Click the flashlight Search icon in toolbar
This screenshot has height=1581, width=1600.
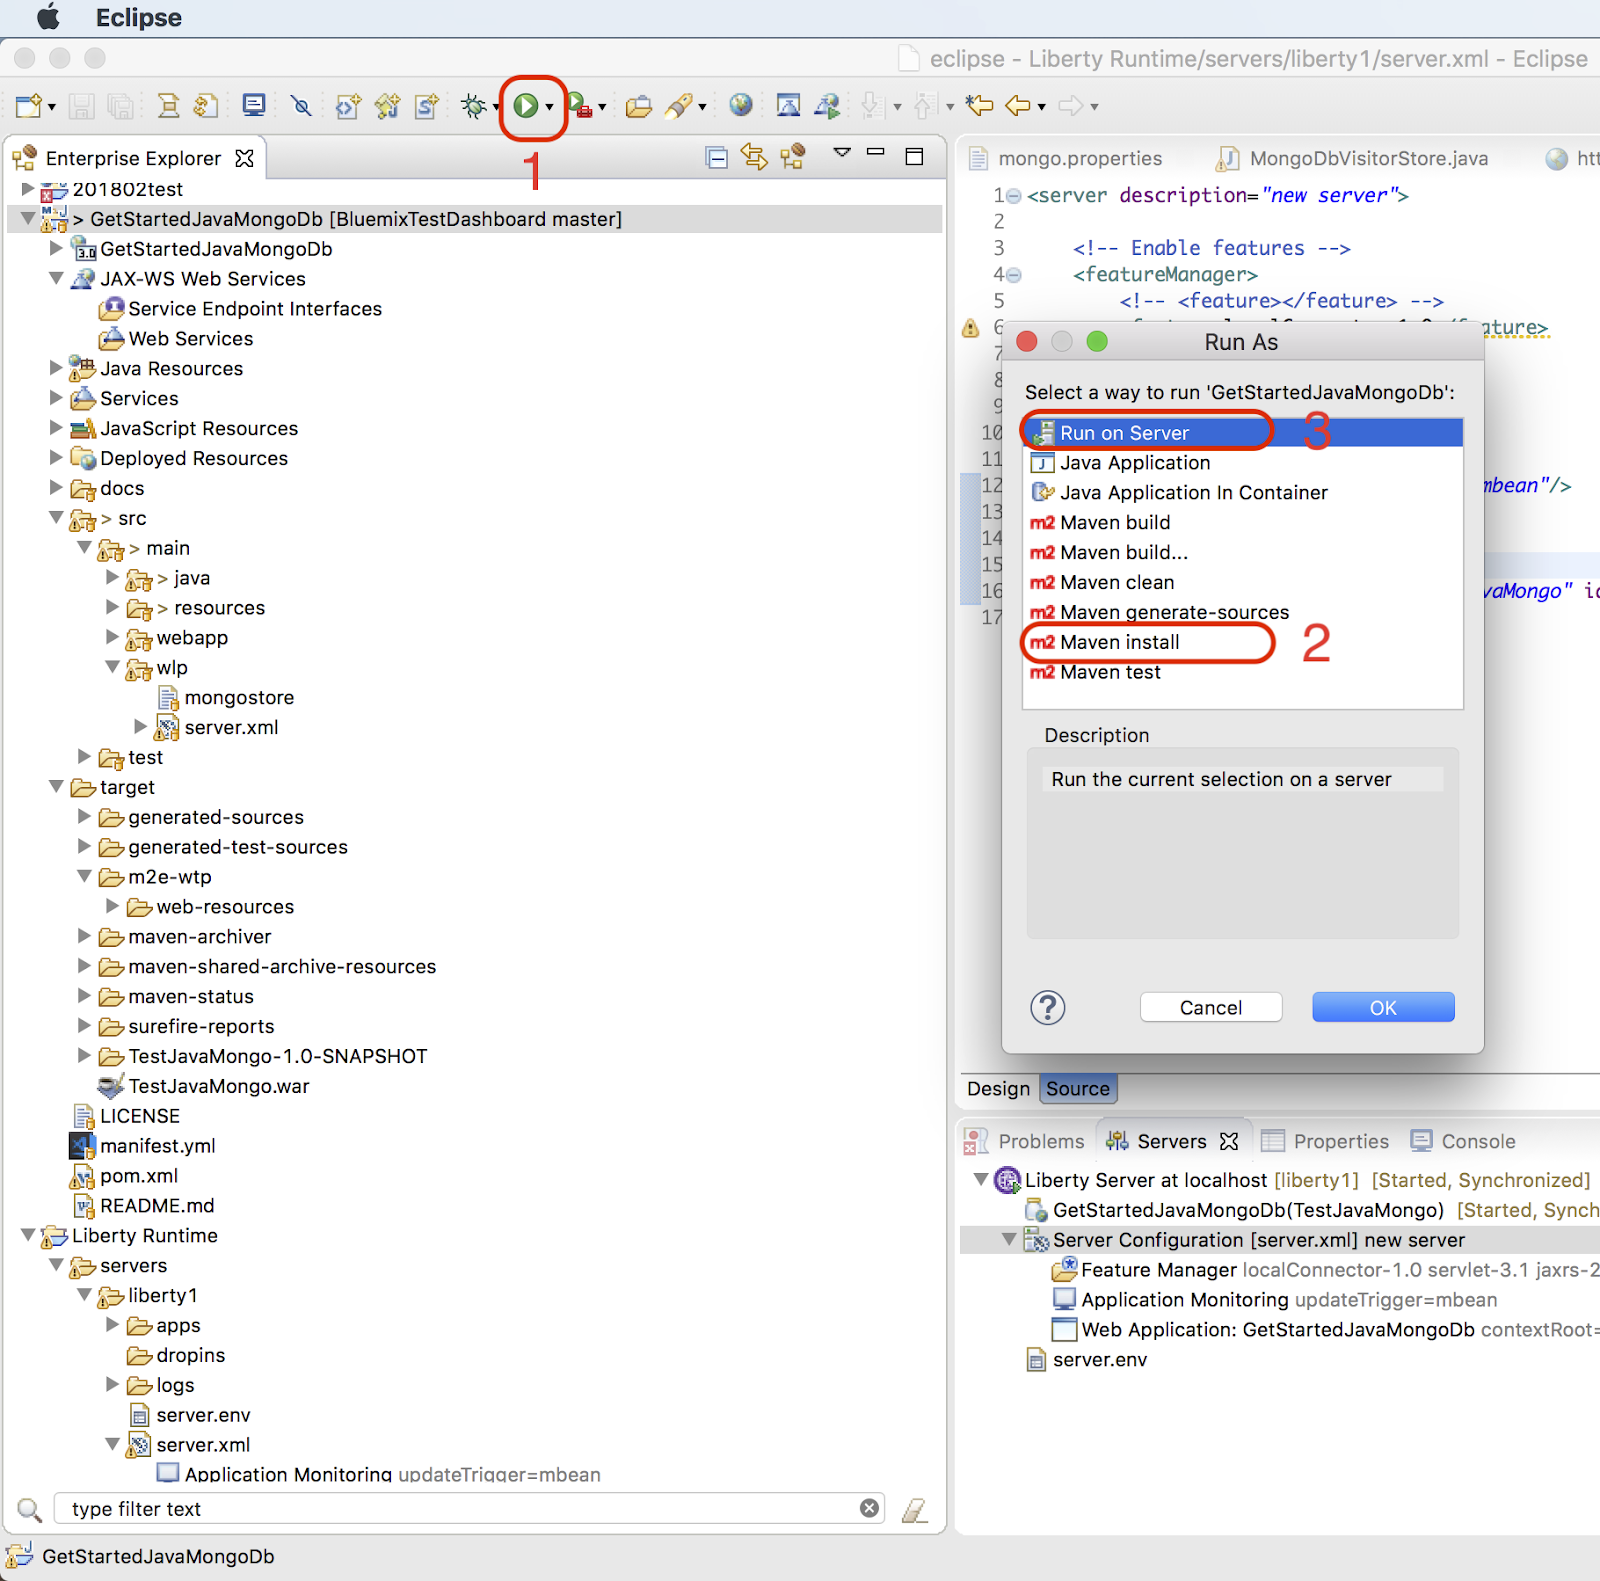(x=679, y=105)
